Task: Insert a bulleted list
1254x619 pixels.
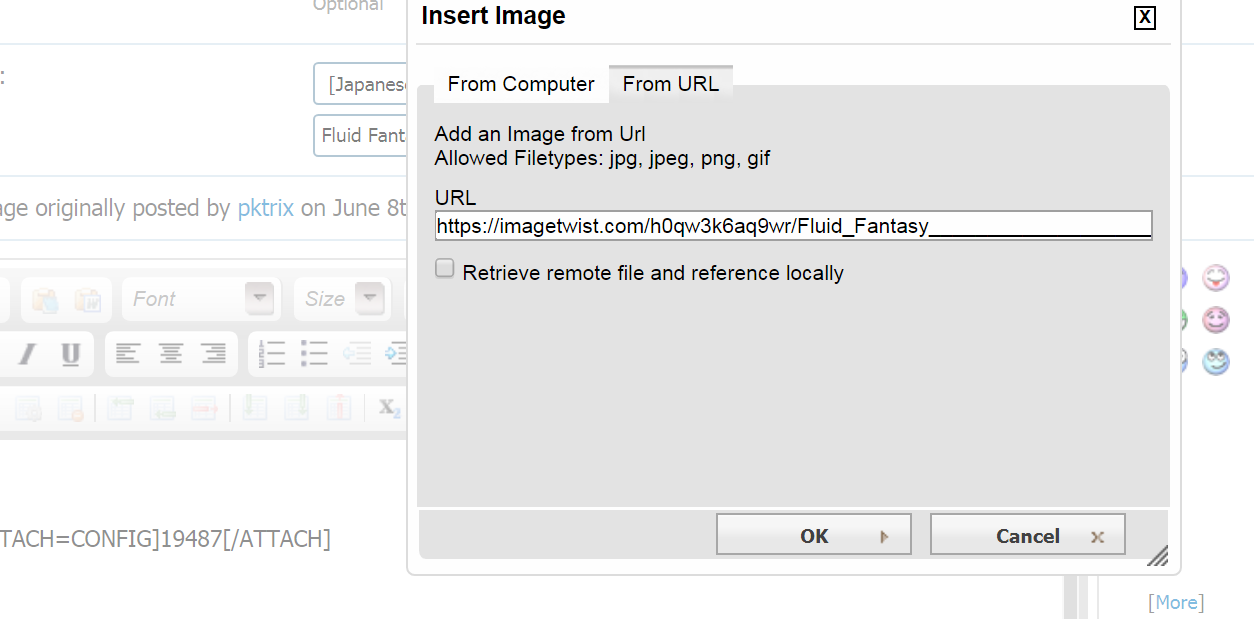Action: pos(315,354)
